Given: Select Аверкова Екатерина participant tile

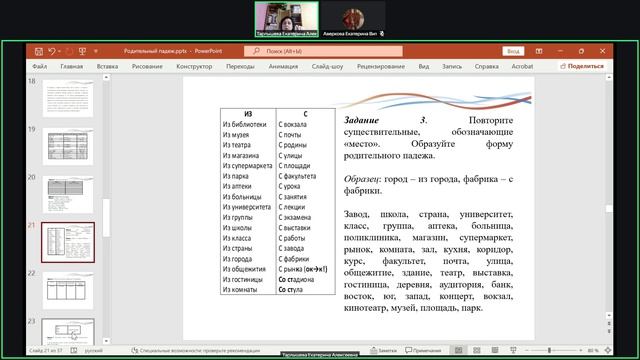Looking at the screenshot, I should coord(353,19).
